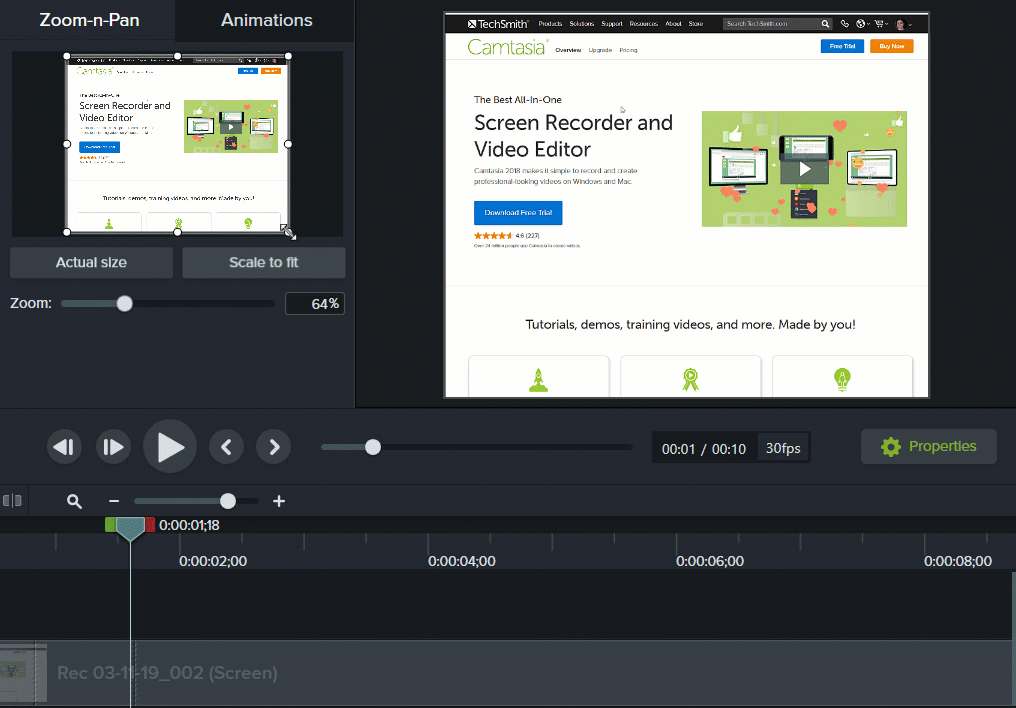Jump to previous clip using left chevron
The height and width of the screenshot is (708, 1016).
click(227, 447)
